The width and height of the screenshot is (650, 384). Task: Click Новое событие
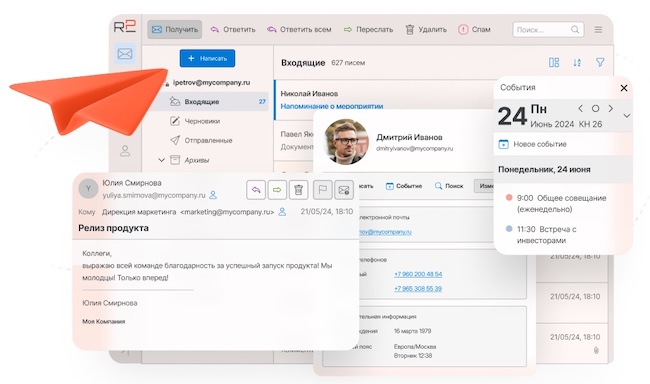[x=533, y=144]
